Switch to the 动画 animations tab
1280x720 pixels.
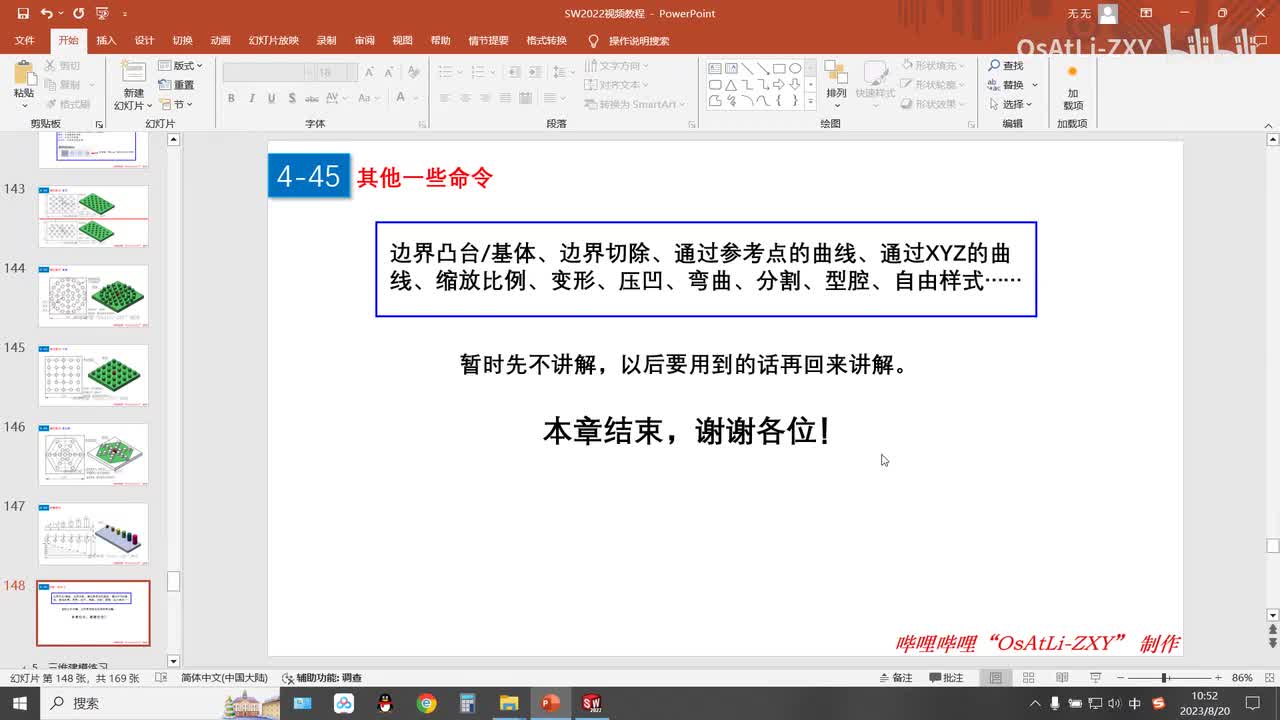point(220,41)
